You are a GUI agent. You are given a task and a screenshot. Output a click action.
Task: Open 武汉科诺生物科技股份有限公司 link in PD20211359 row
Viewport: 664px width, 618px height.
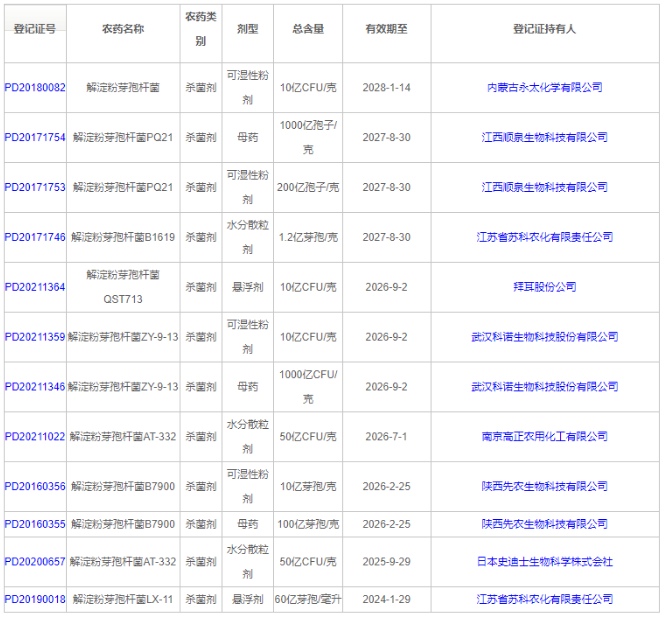pyautogui.click(x=545, y=338)
